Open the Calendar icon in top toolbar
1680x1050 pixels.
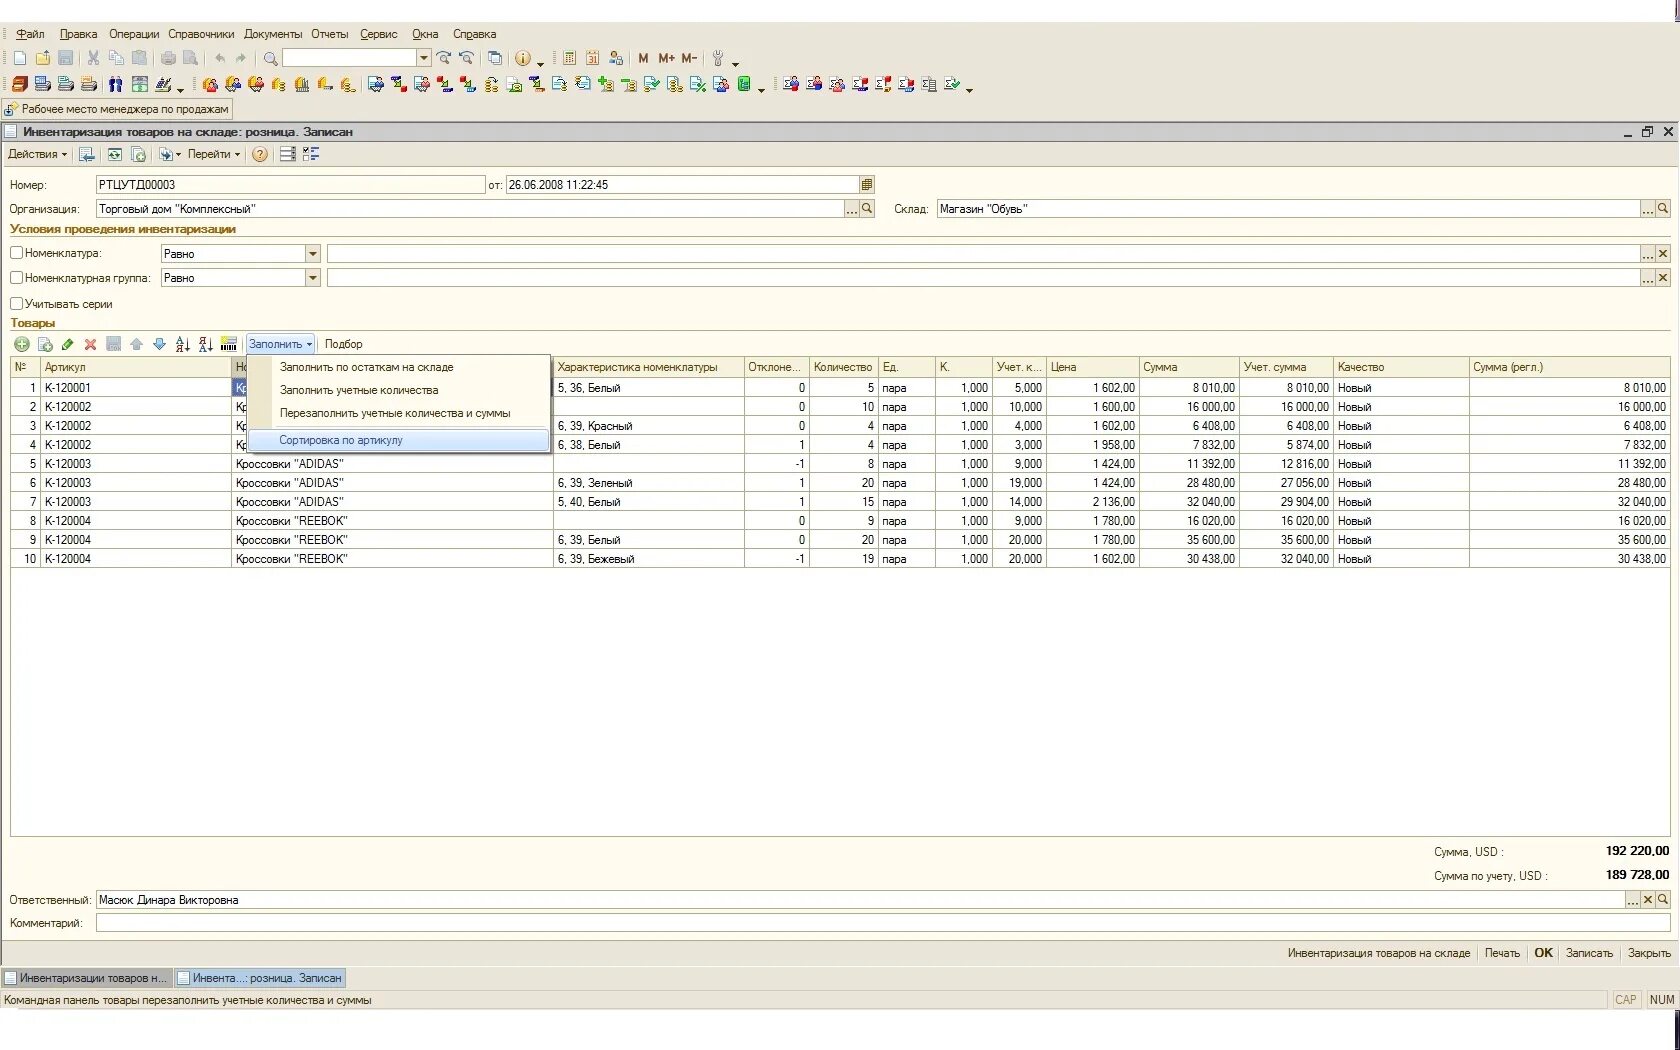point(592,59)
